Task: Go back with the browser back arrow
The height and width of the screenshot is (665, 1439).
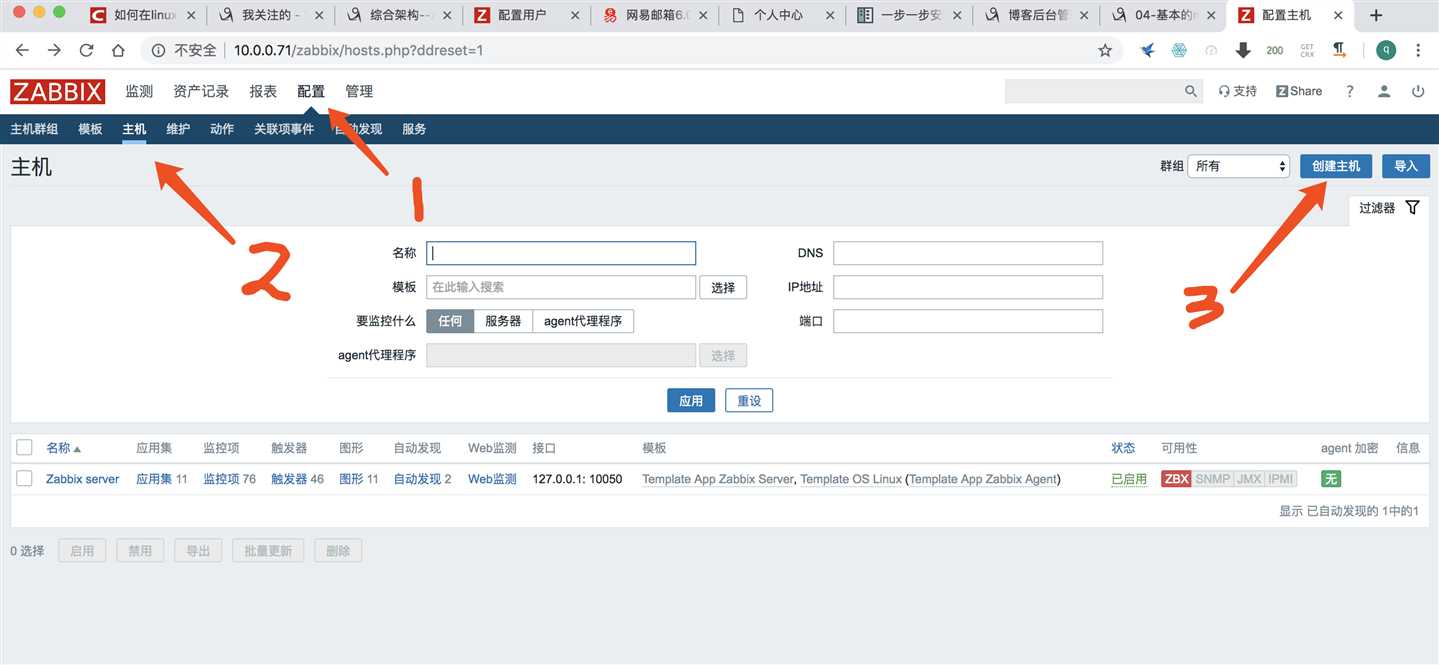Action: pyautogui.click(x=22, y=50)
